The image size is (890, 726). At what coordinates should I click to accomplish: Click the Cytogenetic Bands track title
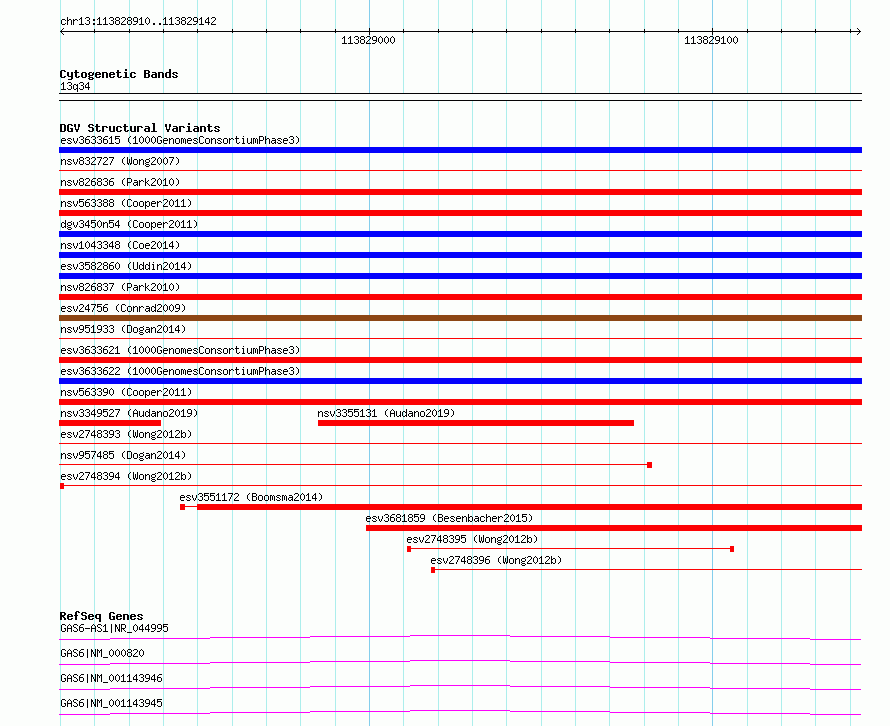click(119, 74)
